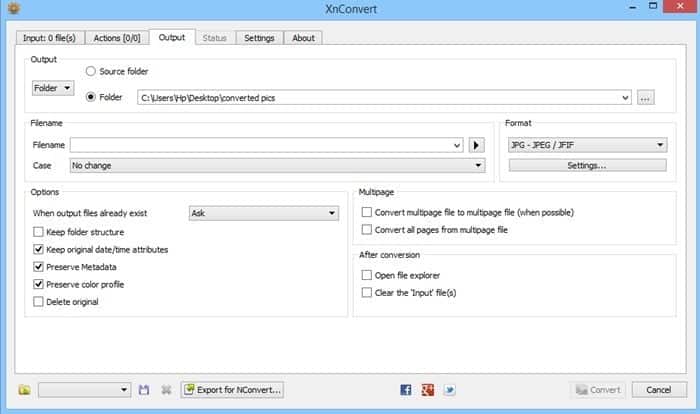The image size is (700, 414).
Task: Expand the Ask overwrite behavior dropdown
Action: [x=263, y=213]
